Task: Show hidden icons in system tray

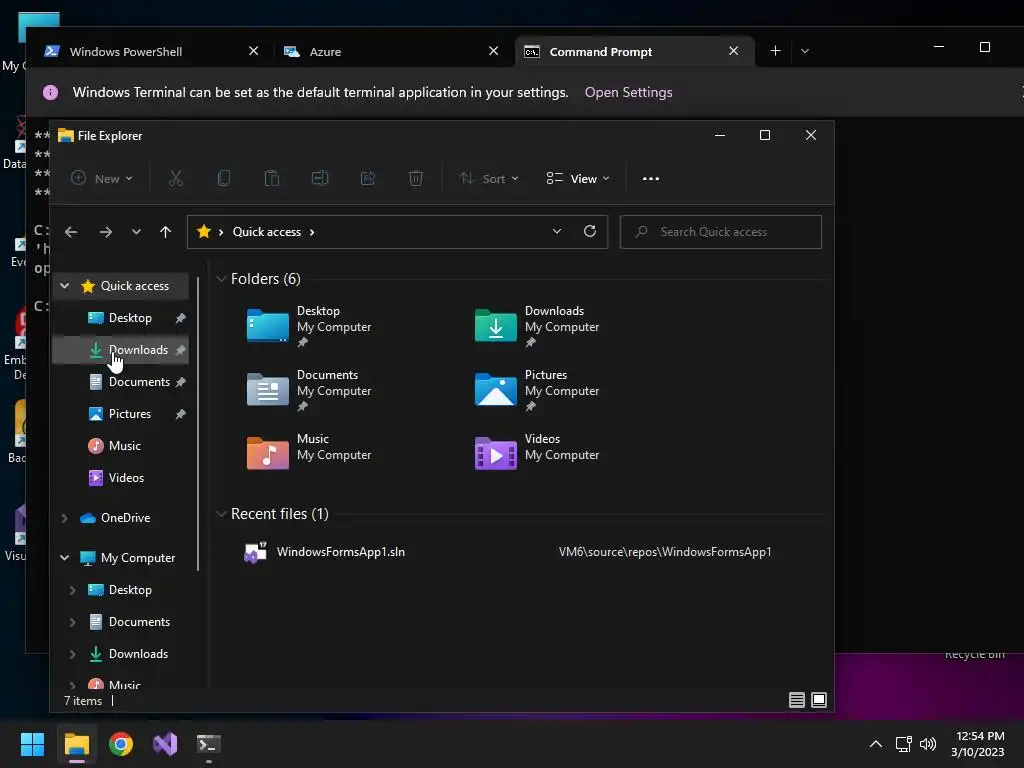Action: (x=876, y=744)
